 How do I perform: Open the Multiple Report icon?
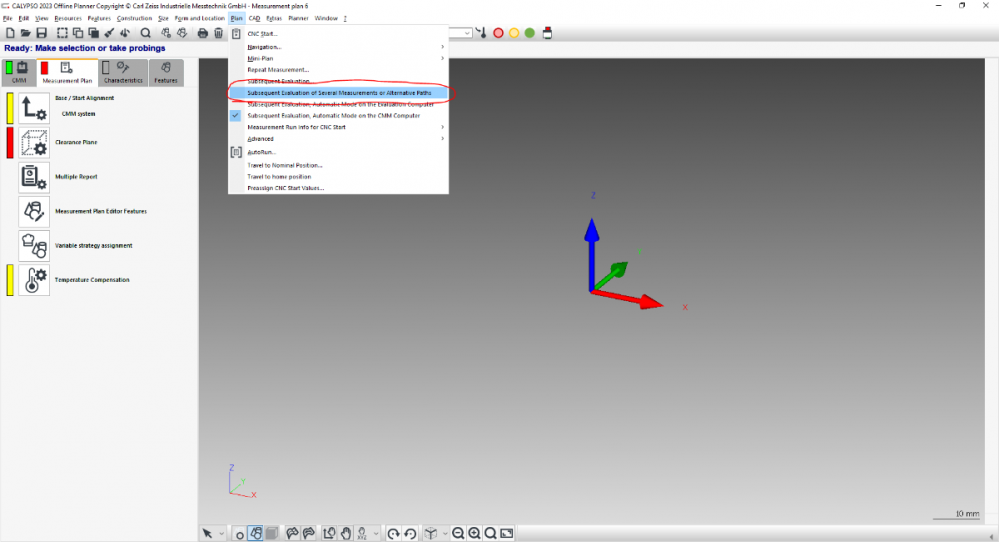[34, 177]
